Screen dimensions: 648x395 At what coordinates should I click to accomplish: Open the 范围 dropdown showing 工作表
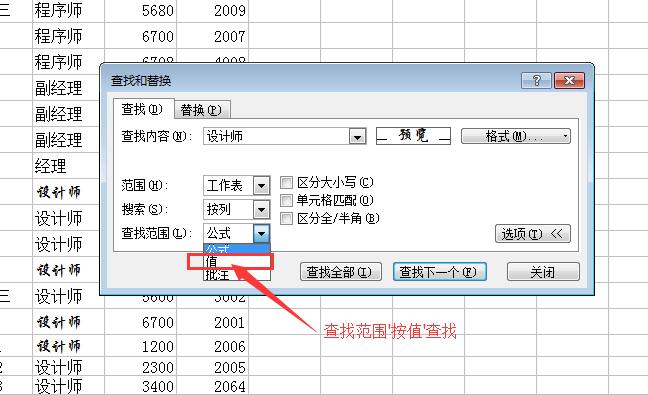coord(237,186)
